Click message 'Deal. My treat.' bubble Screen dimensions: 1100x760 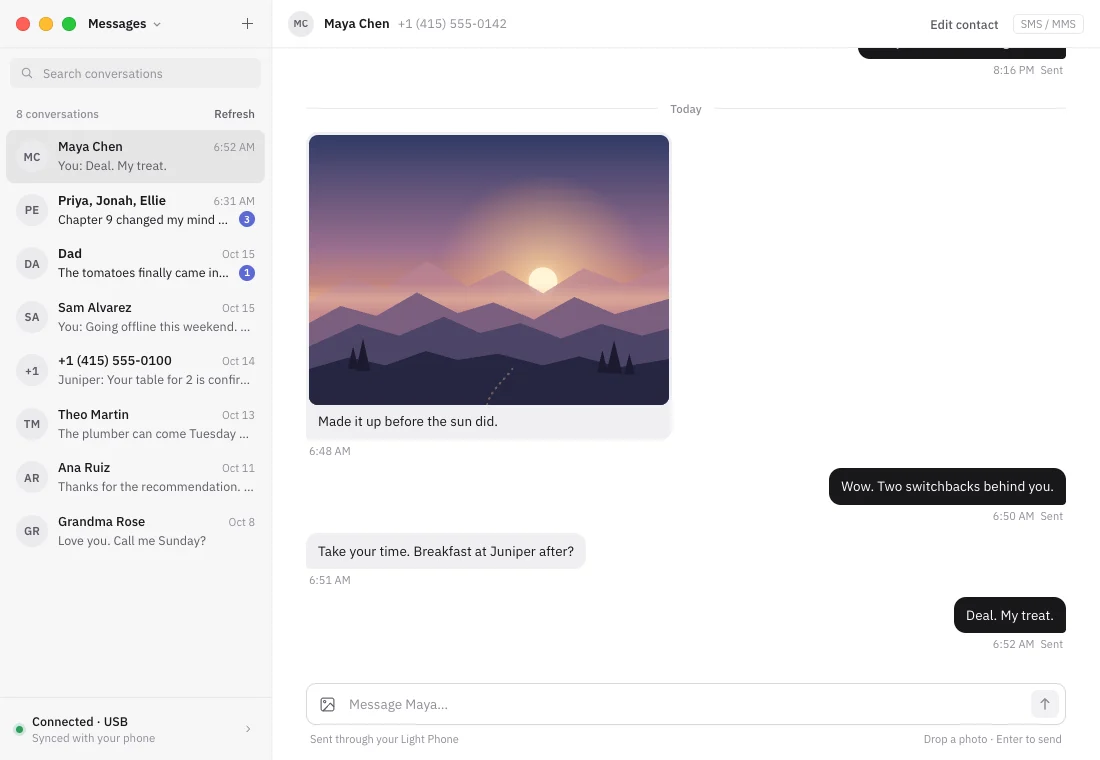point(1010,615)
